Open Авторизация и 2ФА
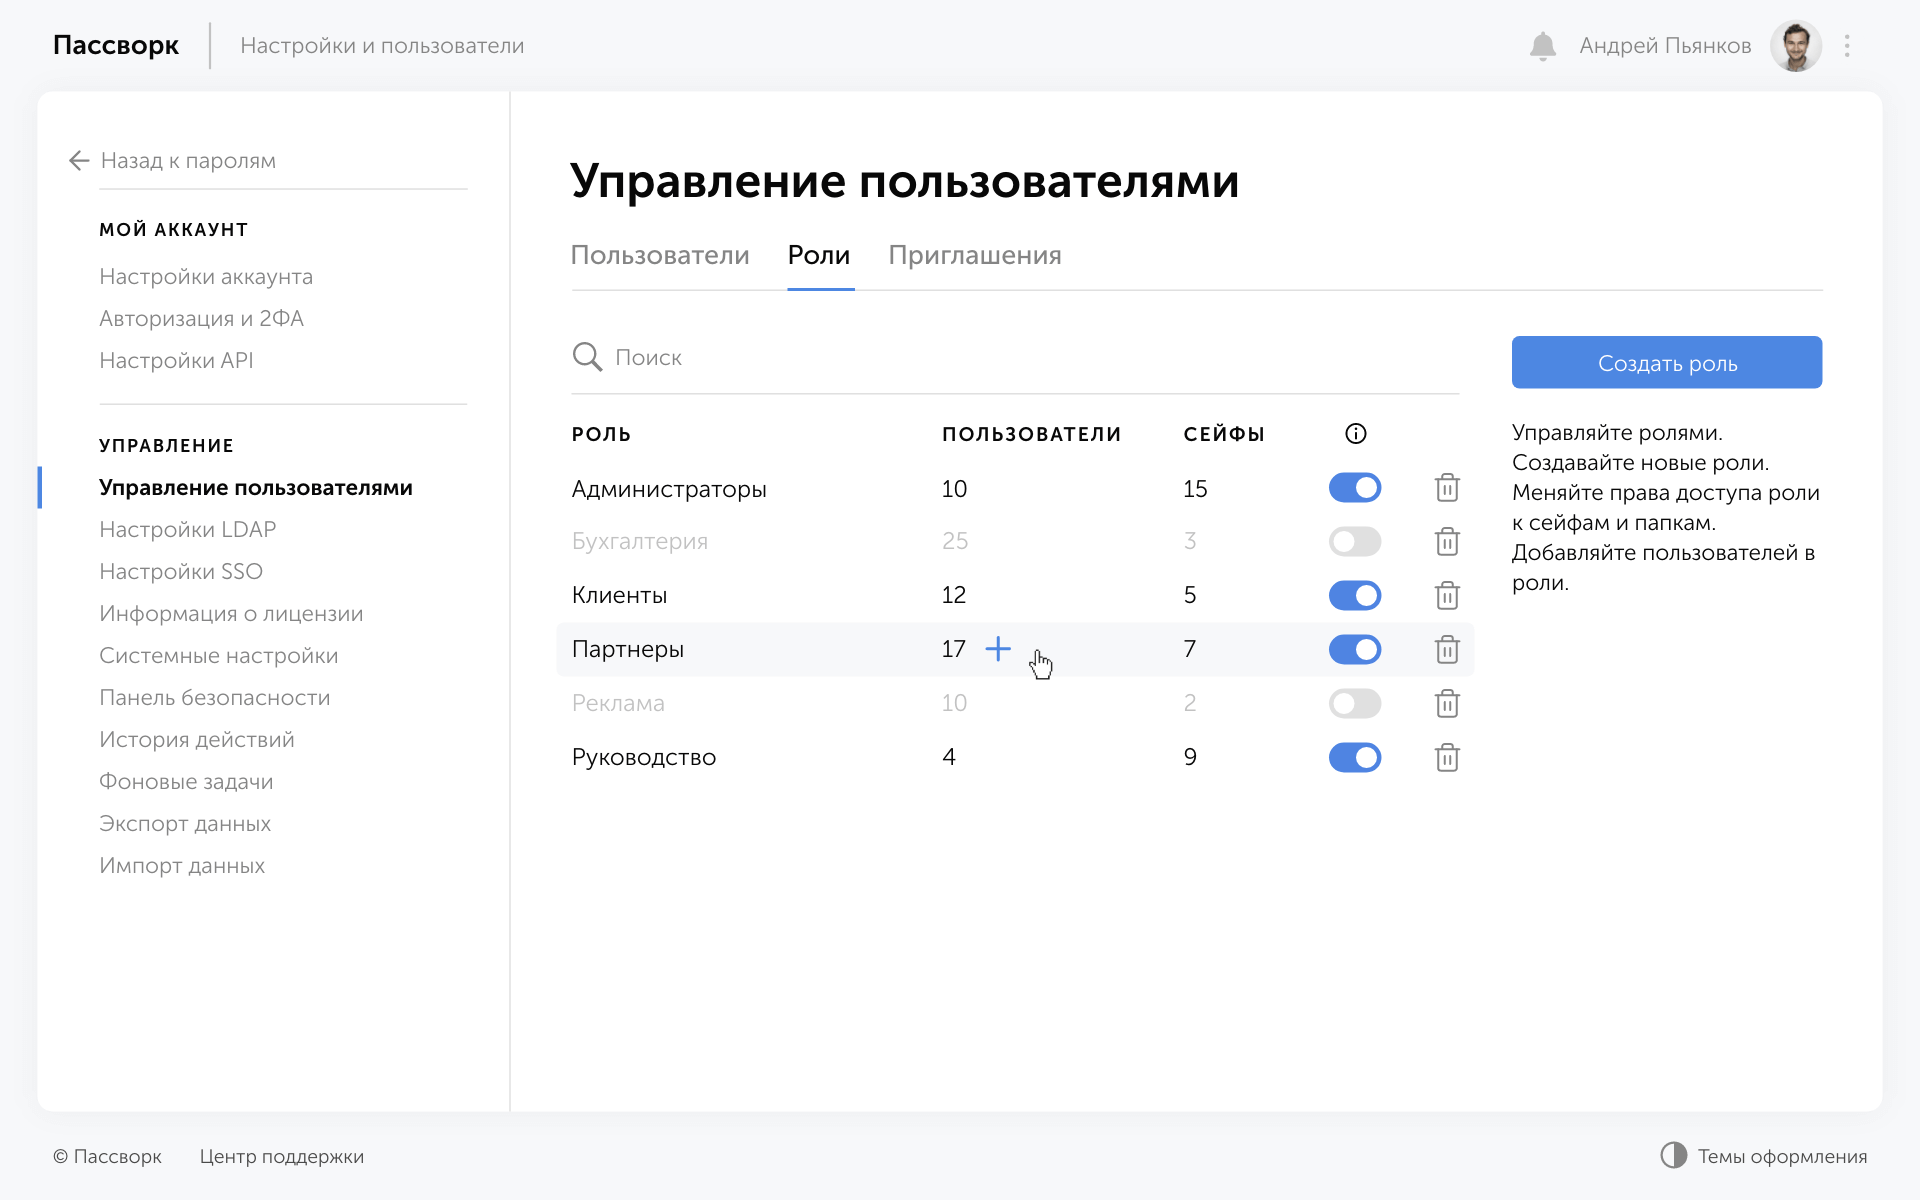 201,319
